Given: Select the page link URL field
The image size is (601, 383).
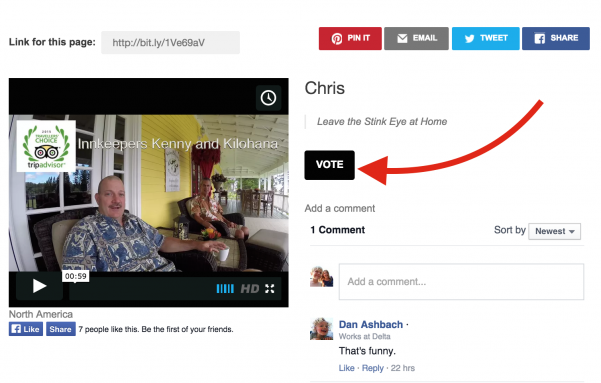Looking at the screenshot, I should (x=171, y=42).
